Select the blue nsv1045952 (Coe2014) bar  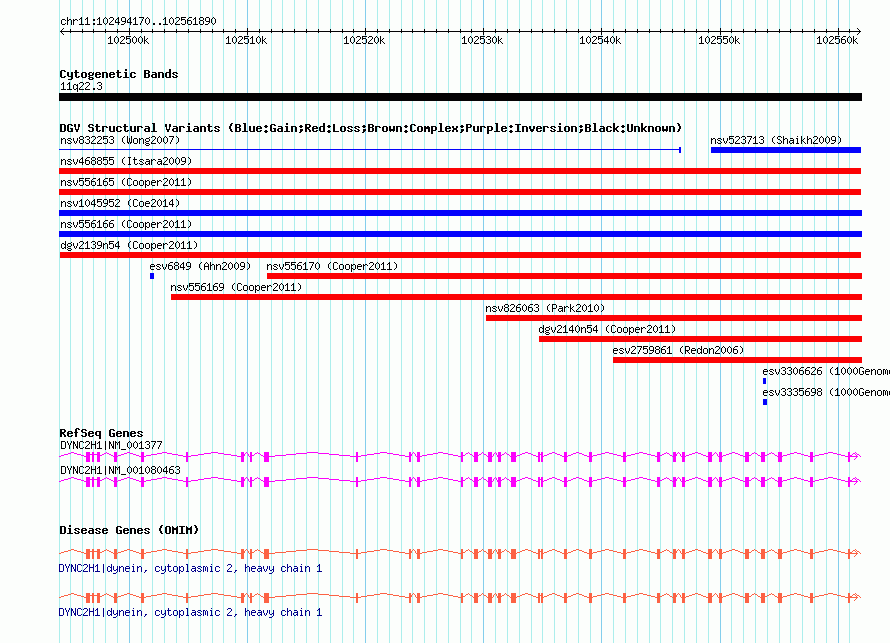point(460,213)
